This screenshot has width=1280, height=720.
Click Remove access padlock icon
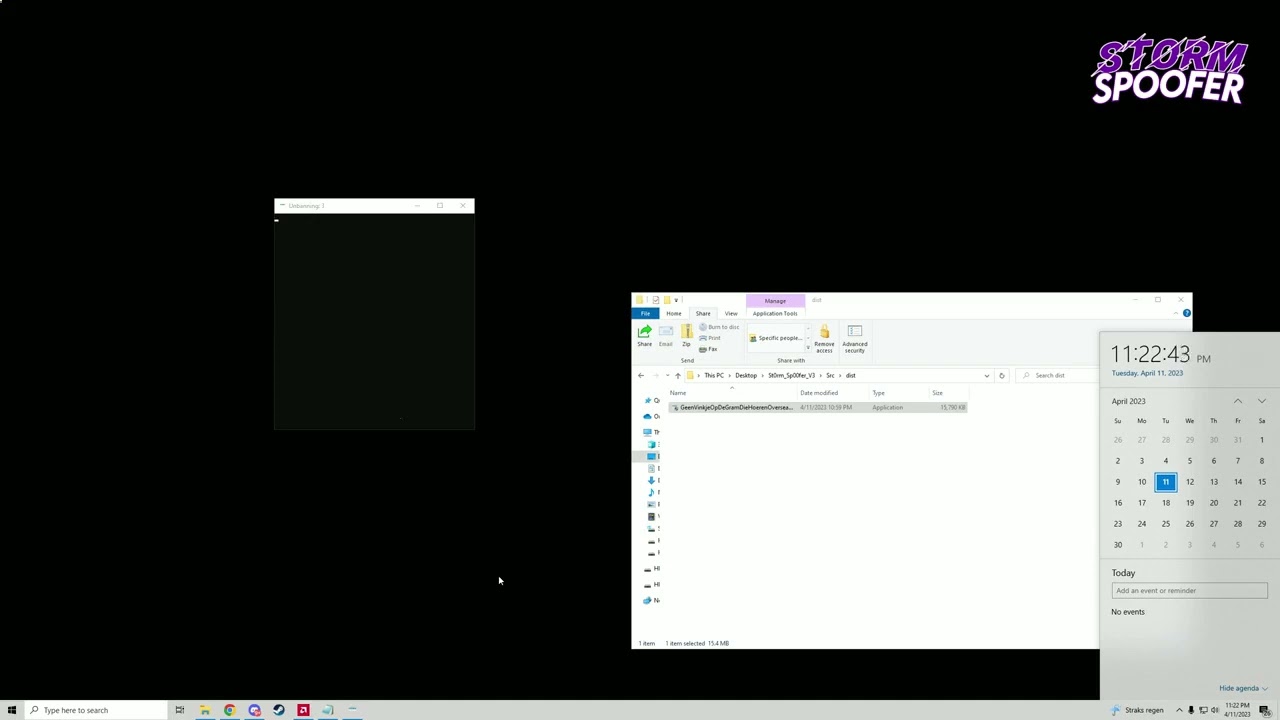pos(824,338)
